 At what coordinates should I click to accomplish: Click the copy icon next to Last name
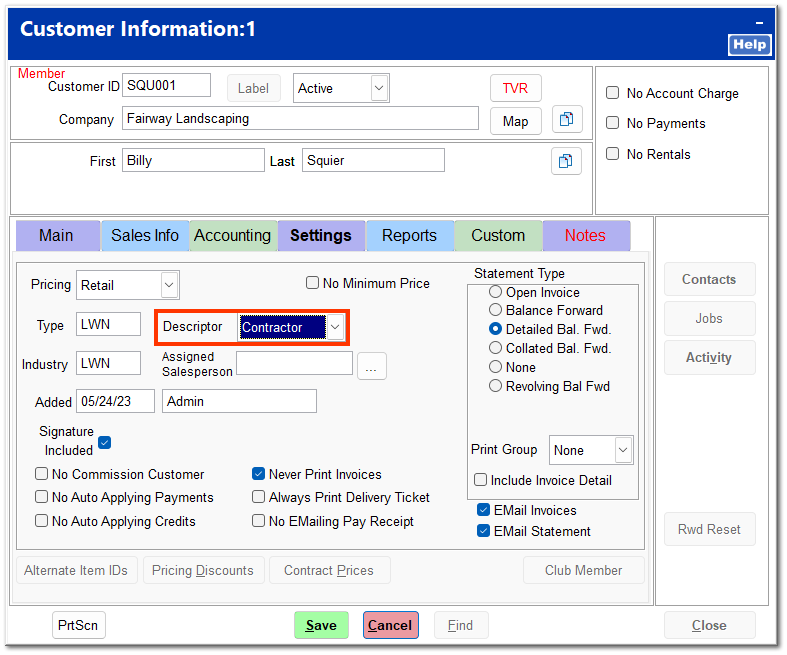pos(566,161)
